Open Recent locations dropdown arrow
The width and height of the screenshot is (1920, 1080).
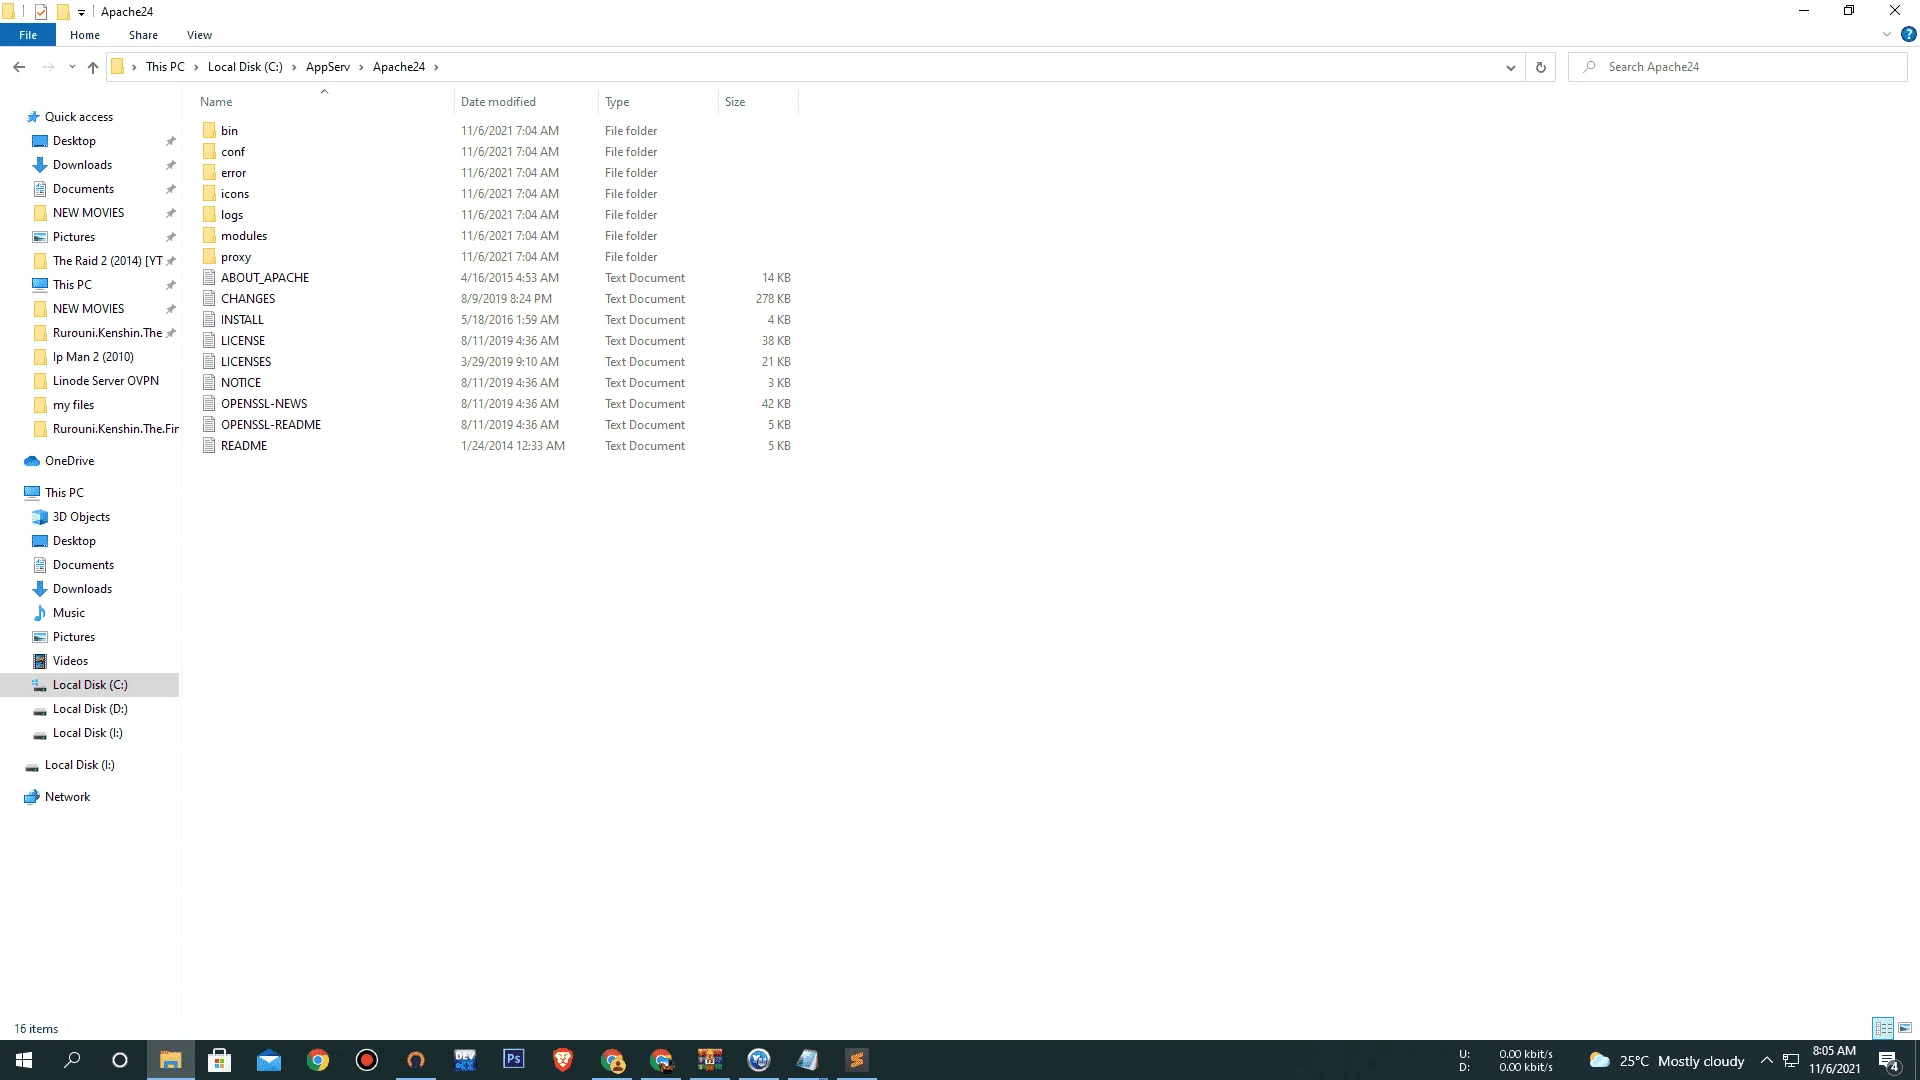(72, 67)
